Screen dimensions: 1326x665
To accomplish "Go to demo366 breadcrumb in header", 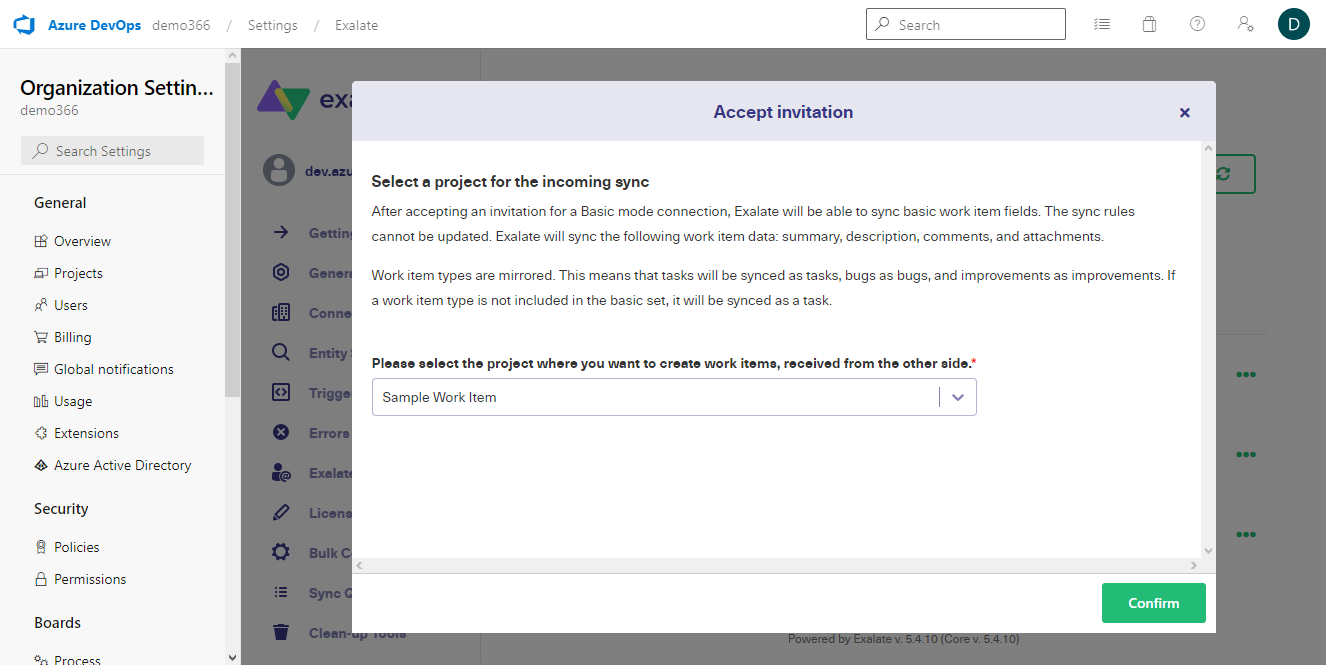I will pyautogui.click(x=181, y=25).
